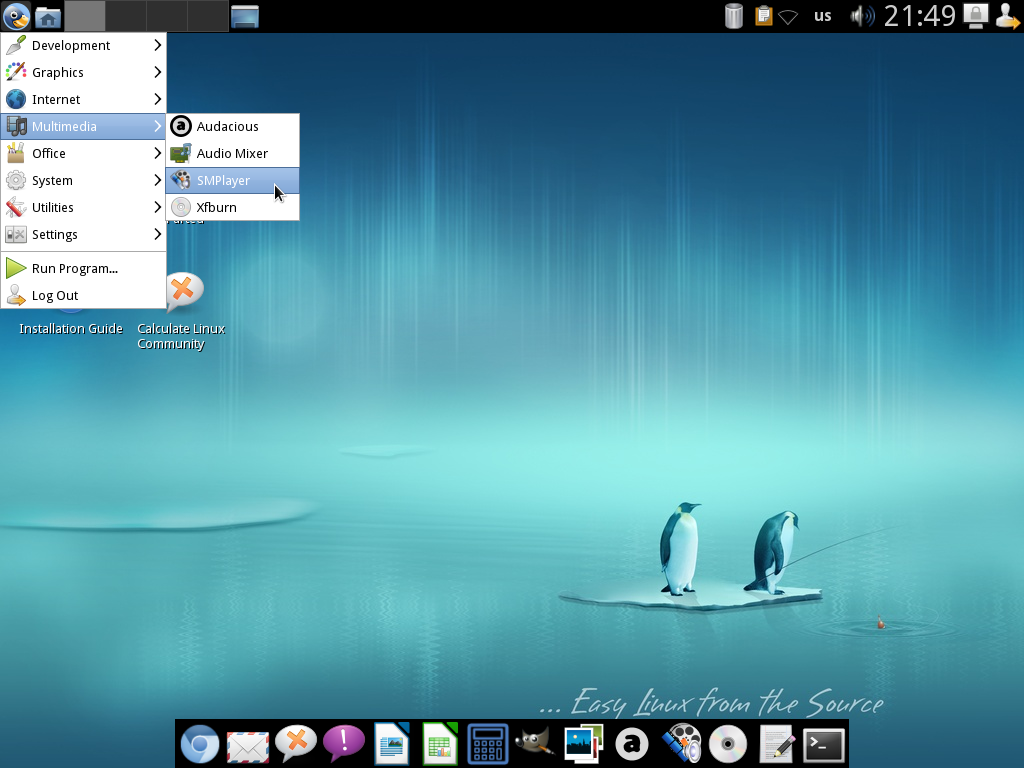Click the volume speaker icon in the panel
The width and height of the screenshot is (1024, 768).
(860, 16)
